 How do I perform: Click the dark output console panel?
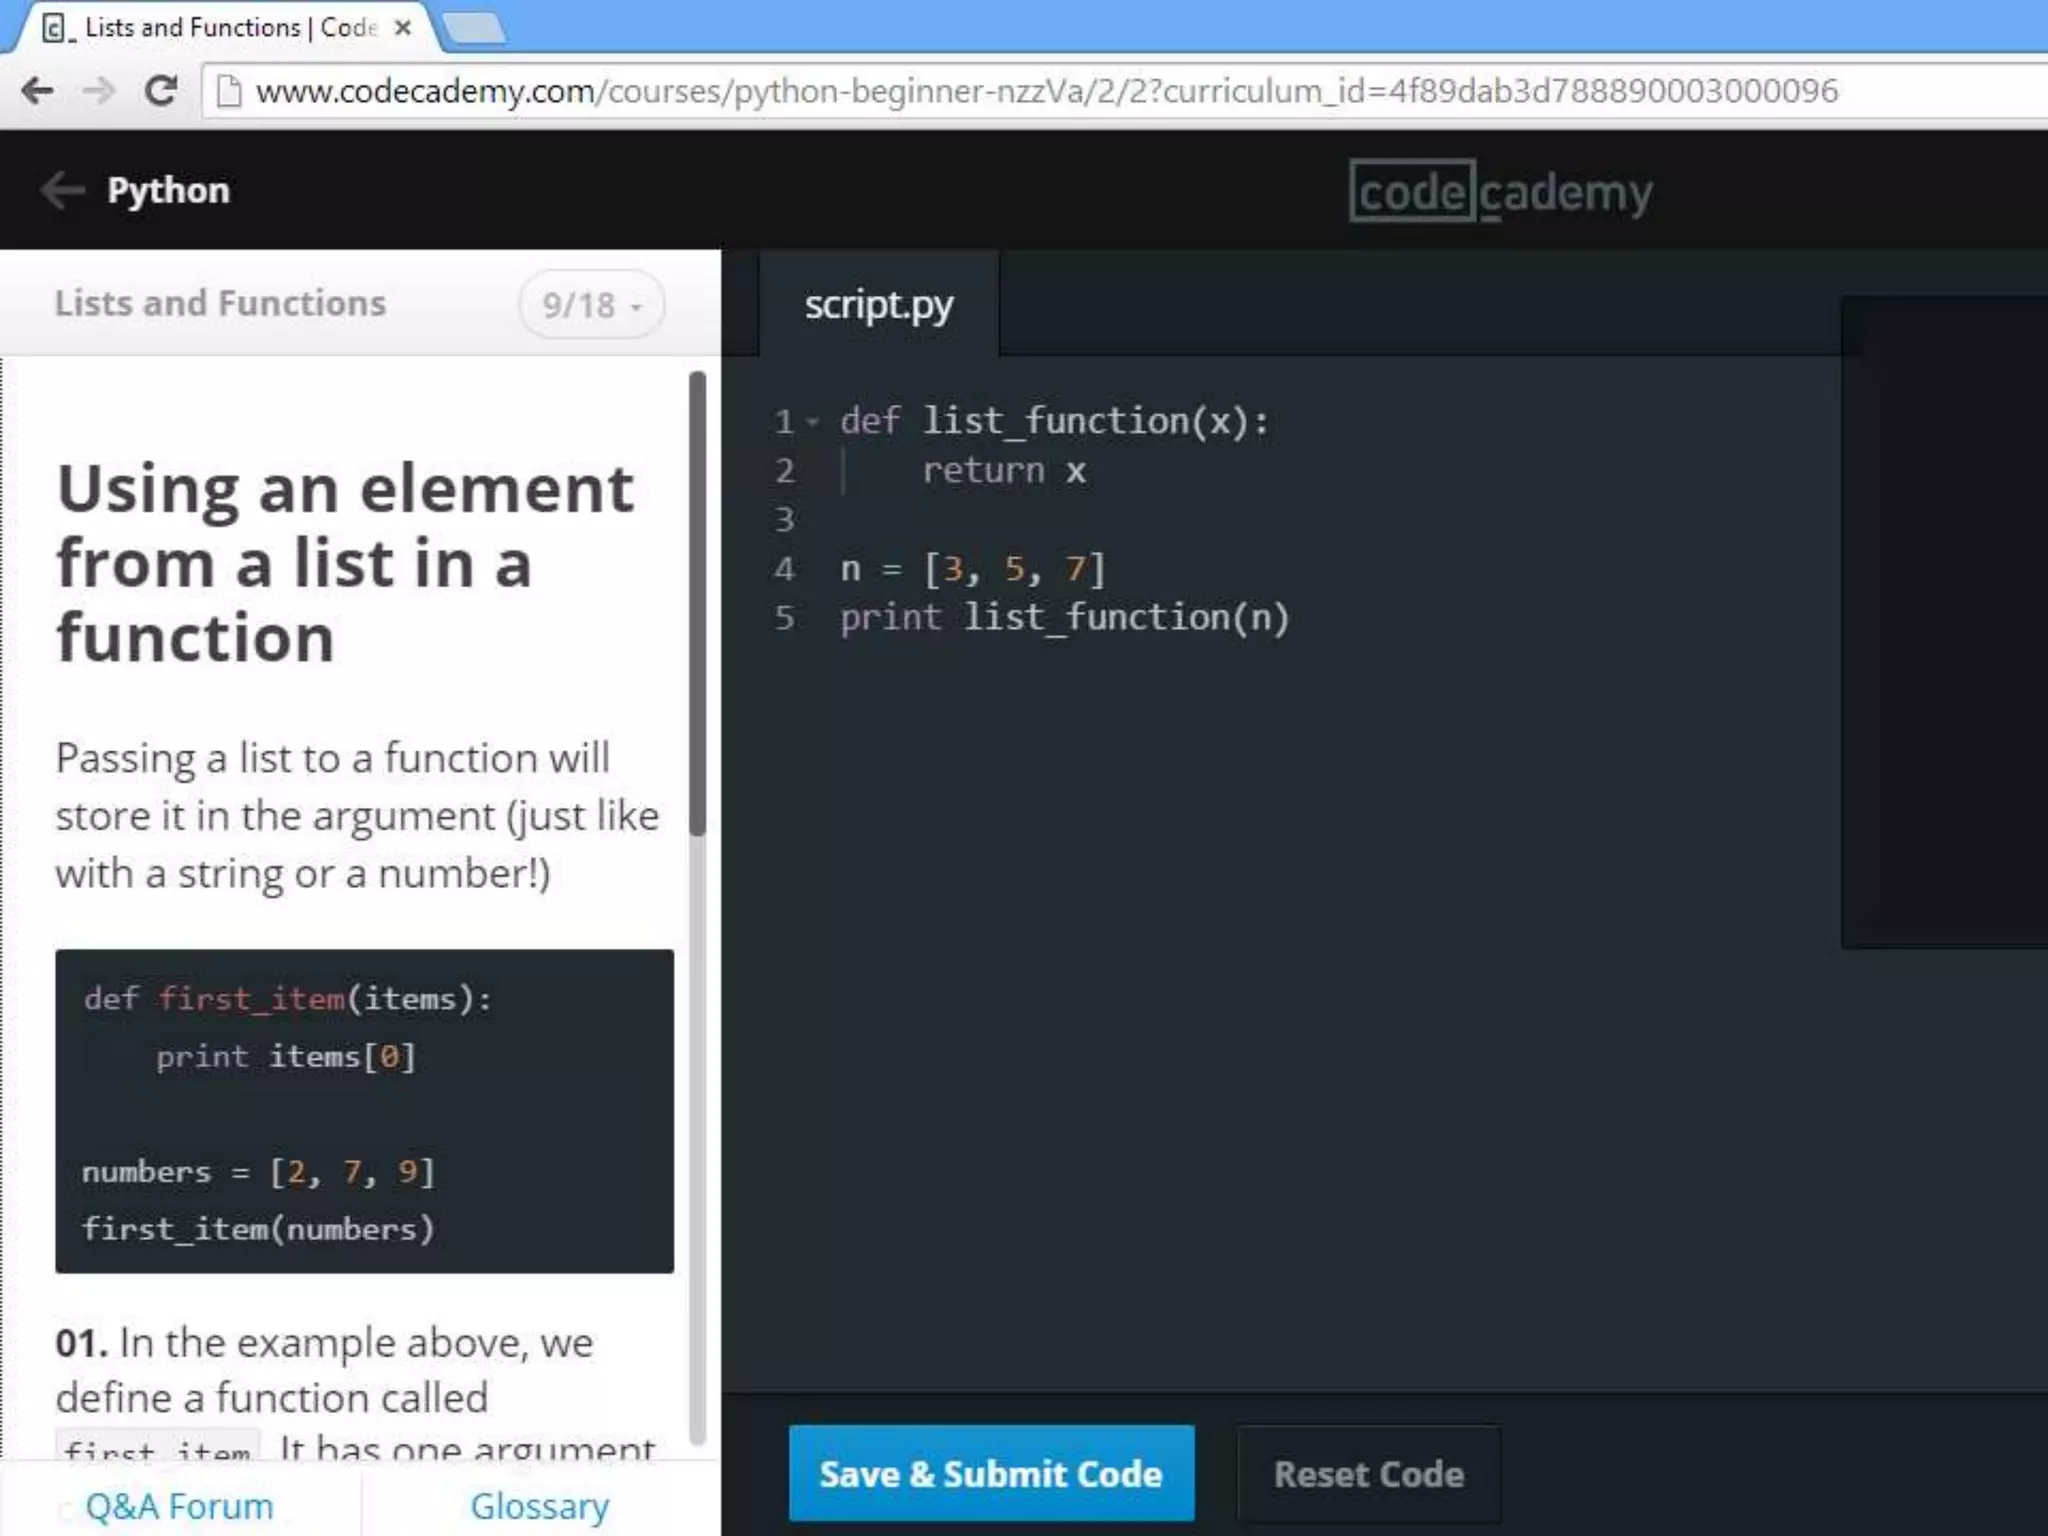click(x=1945, y=622)
